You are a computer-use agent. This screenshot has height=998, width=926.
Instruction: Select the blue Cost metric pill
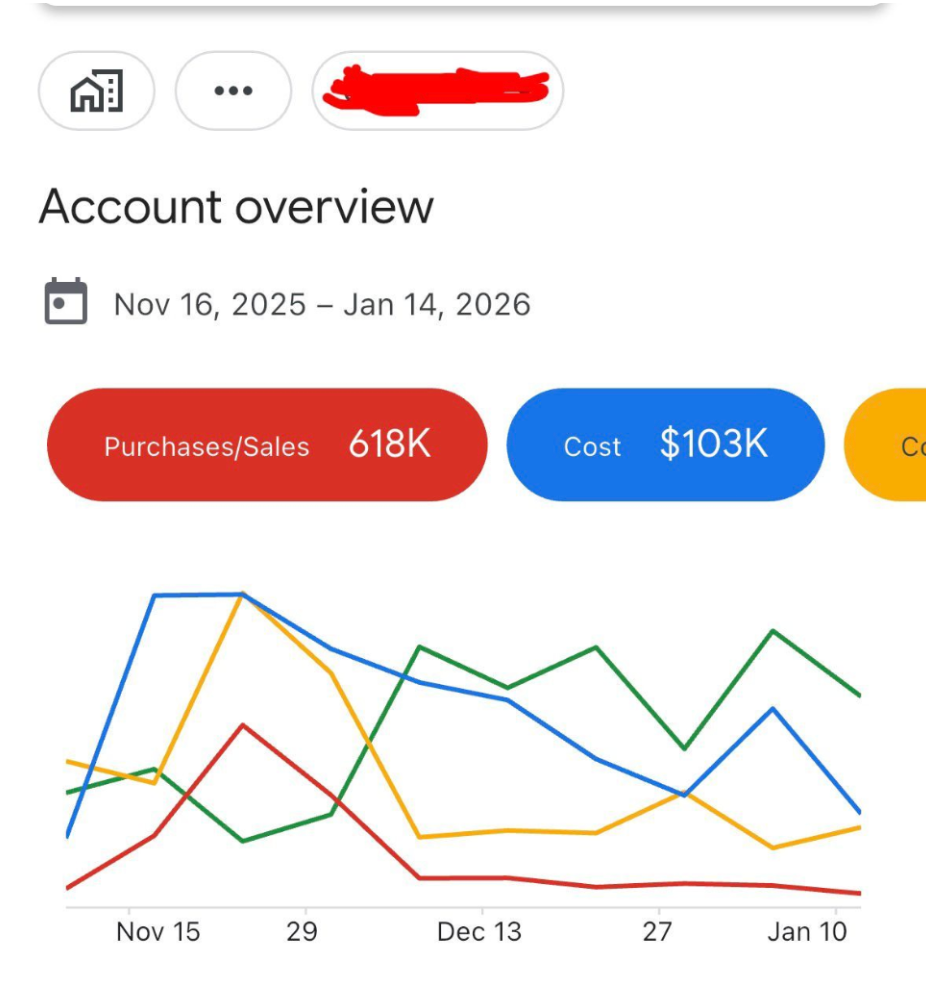coord(666,444)
